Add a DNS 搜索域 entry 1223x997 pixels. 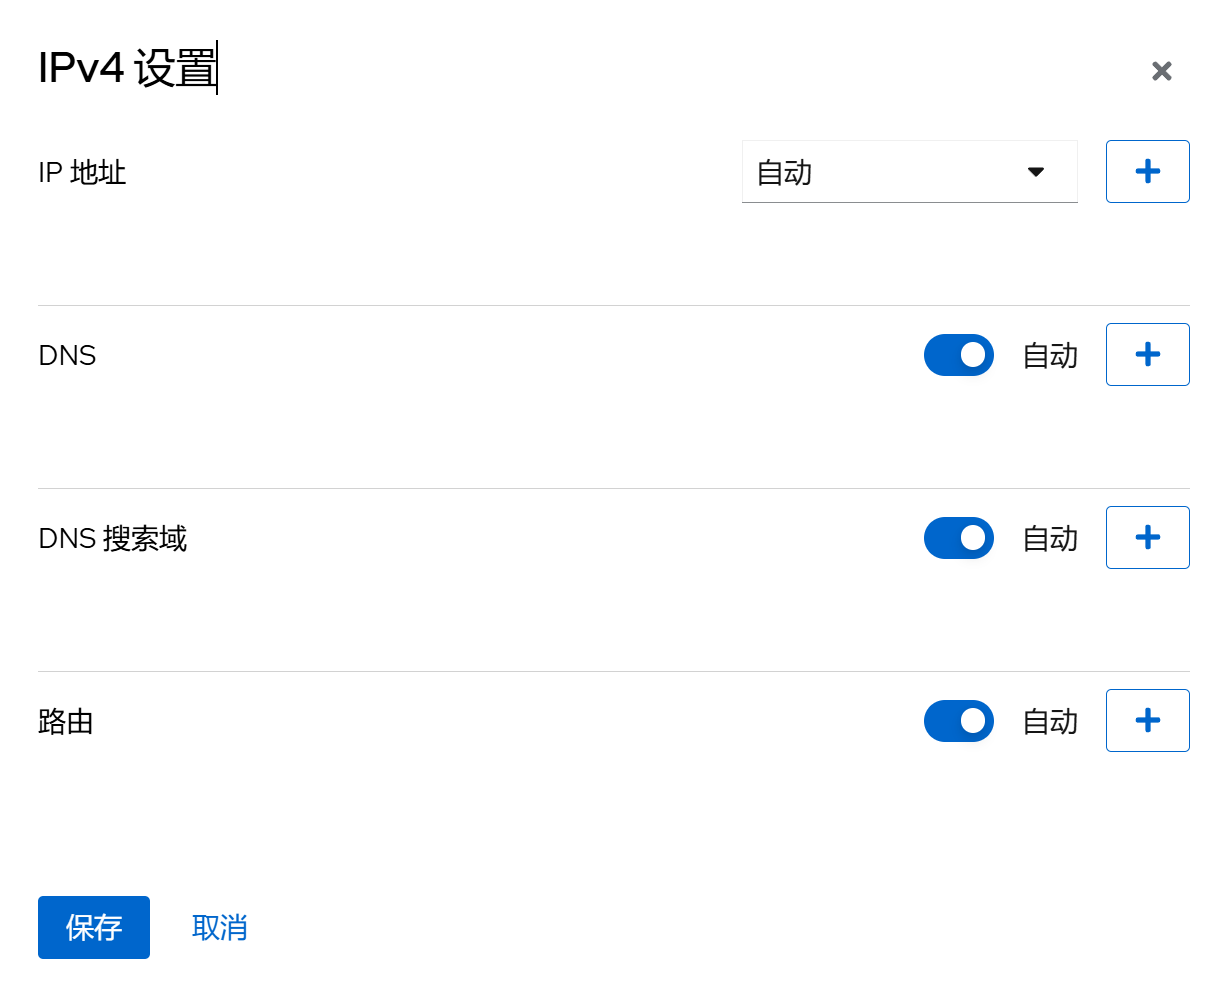pos(1147,538)
